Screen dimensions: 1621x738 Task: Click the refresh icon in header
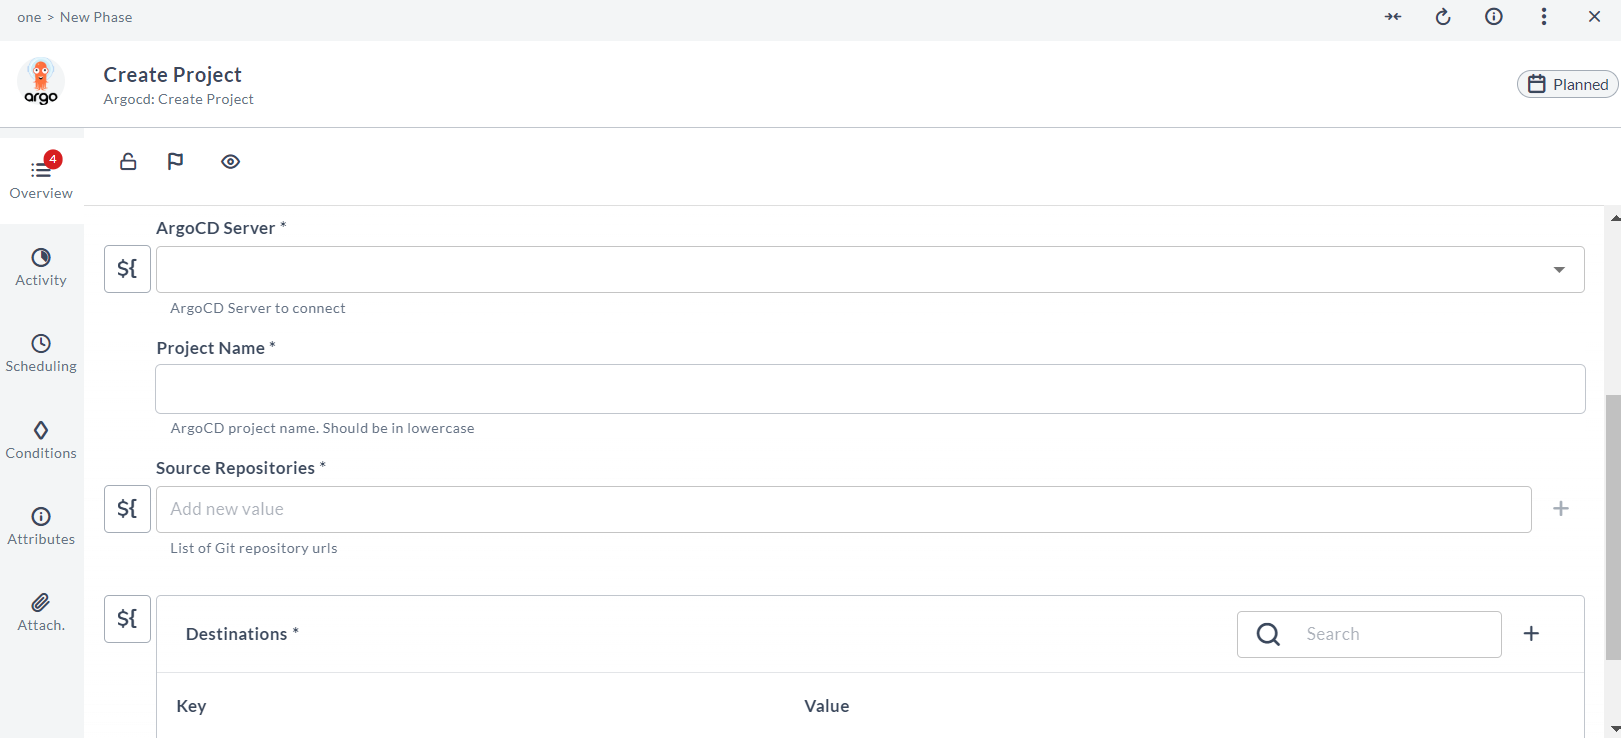click(1443, 17)
